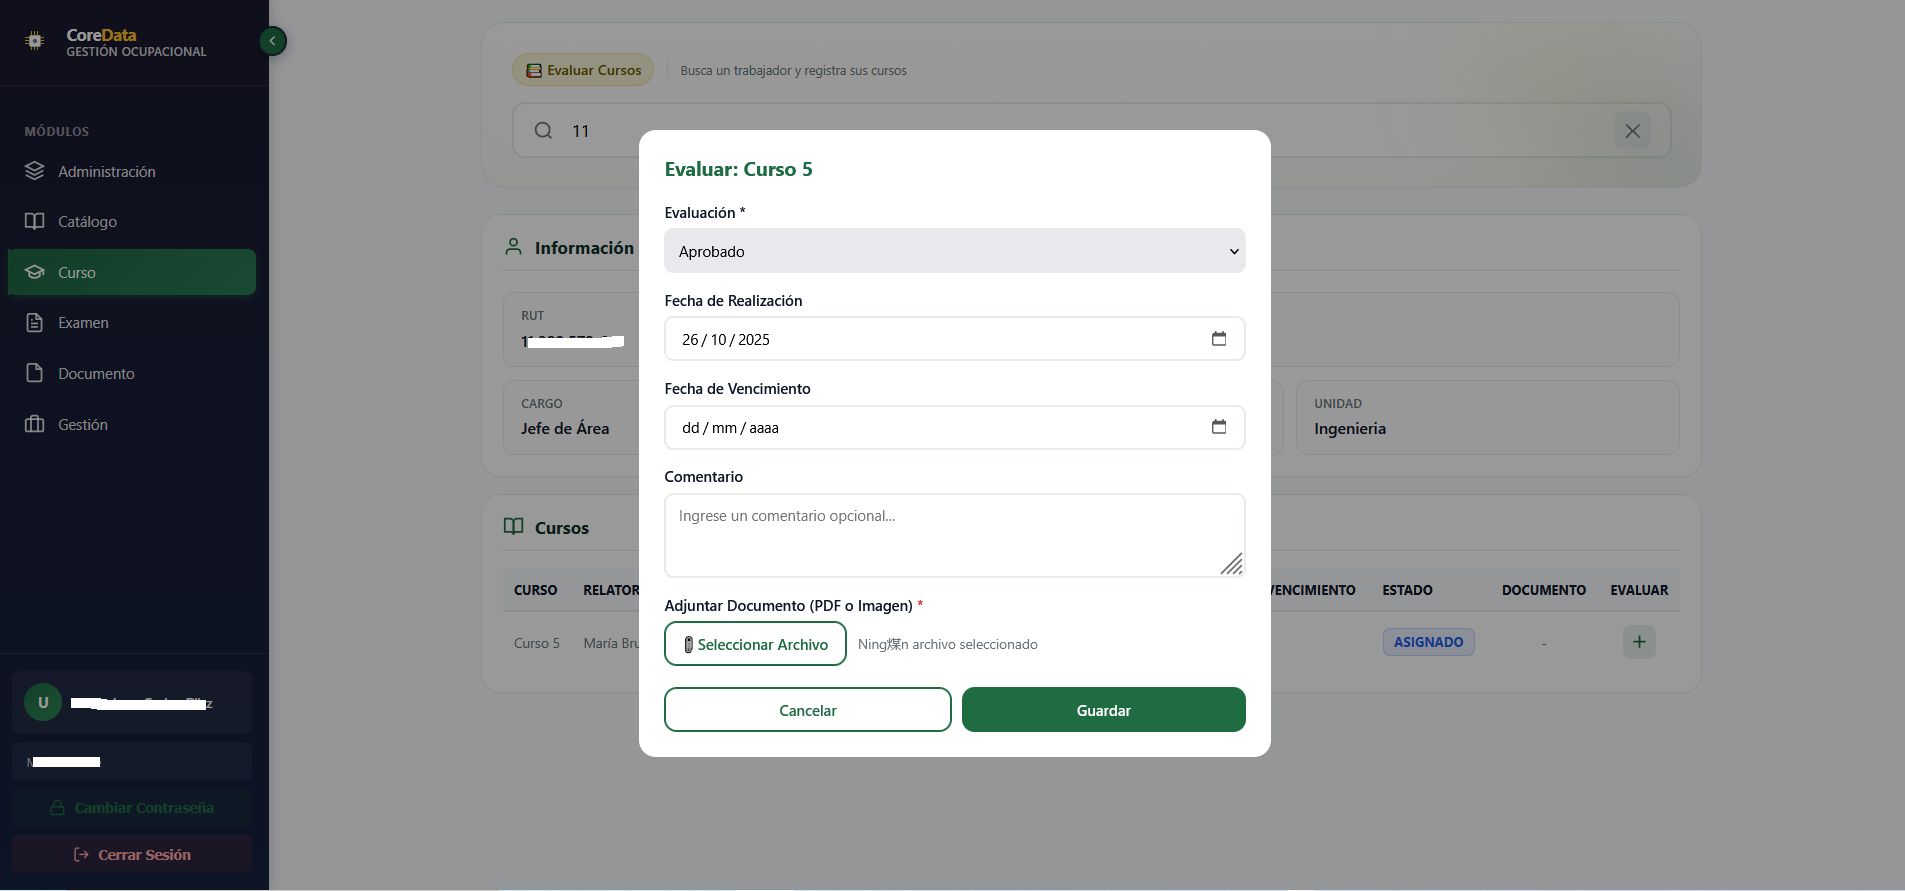Click Seleccionar Archivo to attach document

(755, 644)
